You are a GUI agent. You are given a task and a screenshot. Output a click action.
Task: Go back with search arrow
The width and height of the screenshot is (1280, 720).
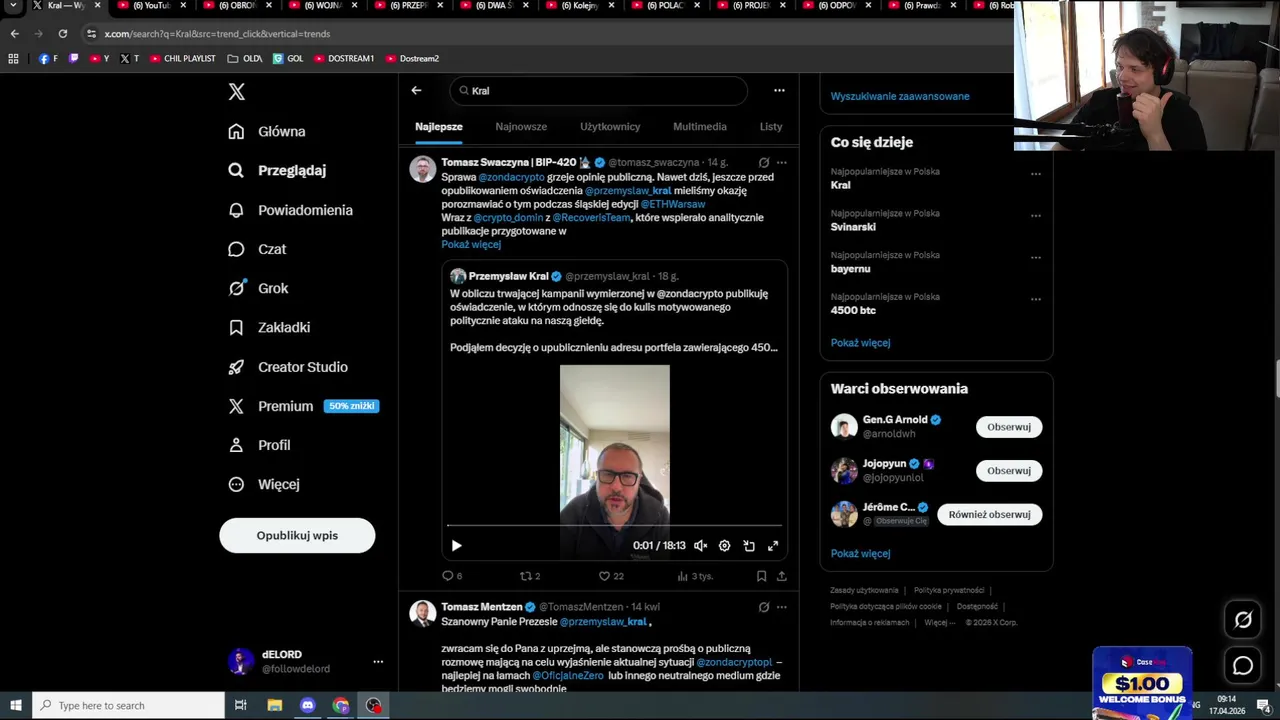click(416, 90)
